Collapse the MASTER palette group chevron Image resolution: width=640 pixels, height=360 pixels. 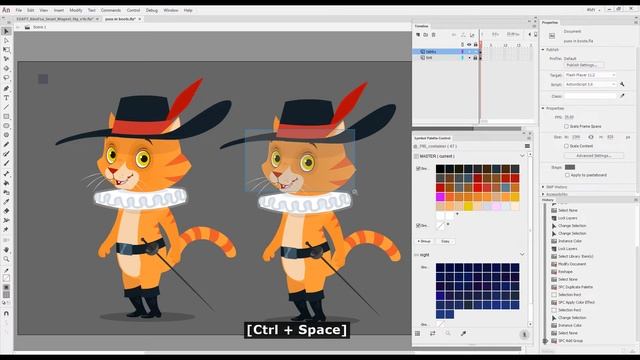click(522, 156)
